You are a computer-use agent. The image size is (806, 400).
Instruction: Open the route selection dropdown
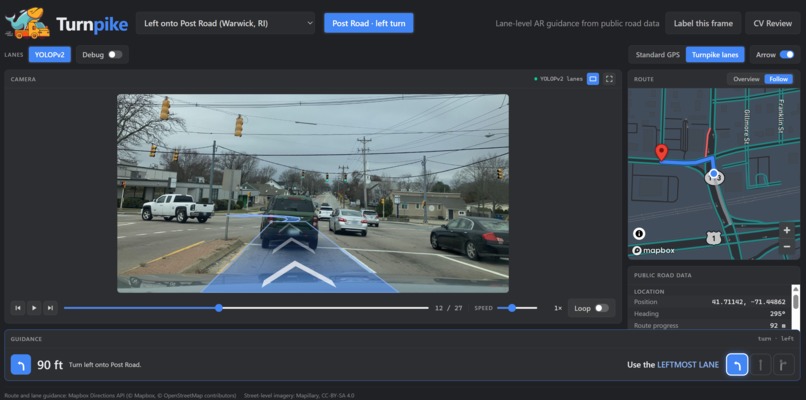tap(225, 23)
